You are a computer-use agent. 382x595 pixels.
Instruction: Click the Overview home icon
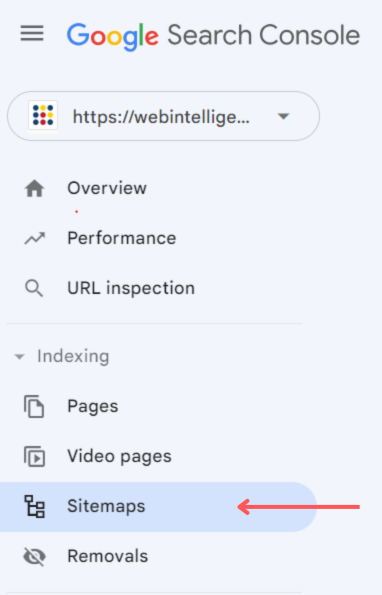tap(35, 189)
